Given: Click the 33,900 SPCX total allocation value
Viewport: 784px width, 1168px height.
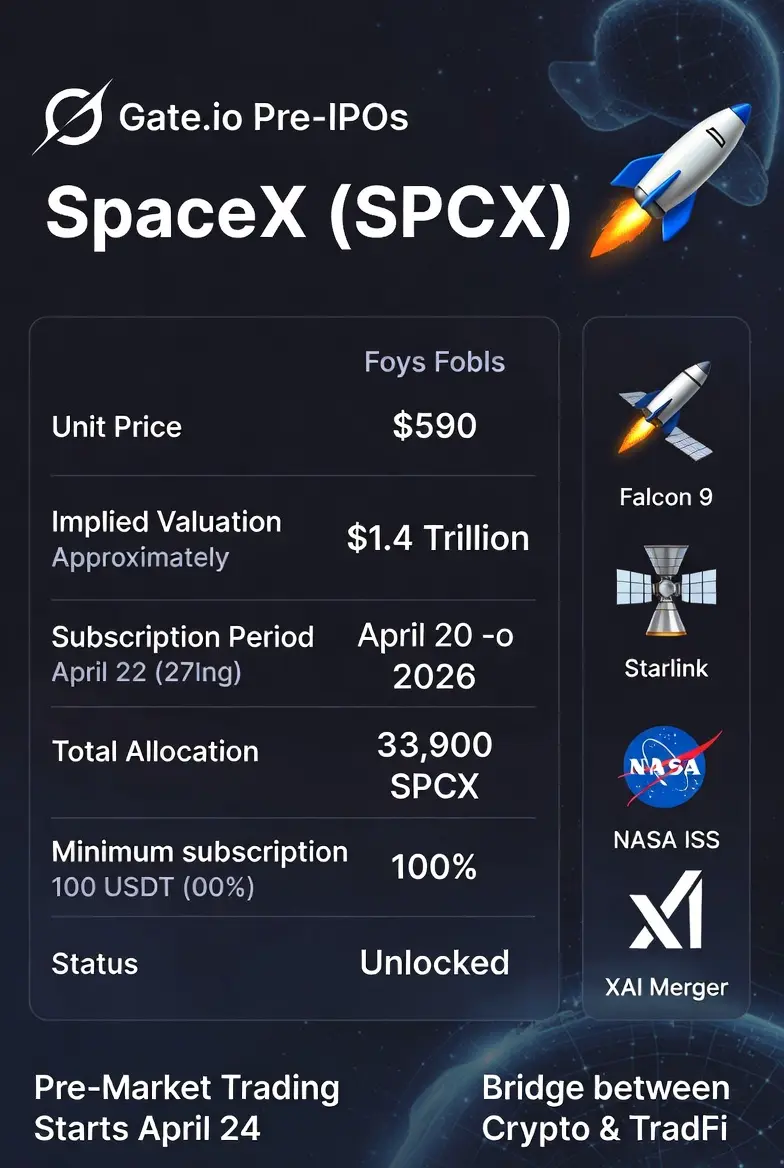Looking at the screenshot, I should point(434,765).
